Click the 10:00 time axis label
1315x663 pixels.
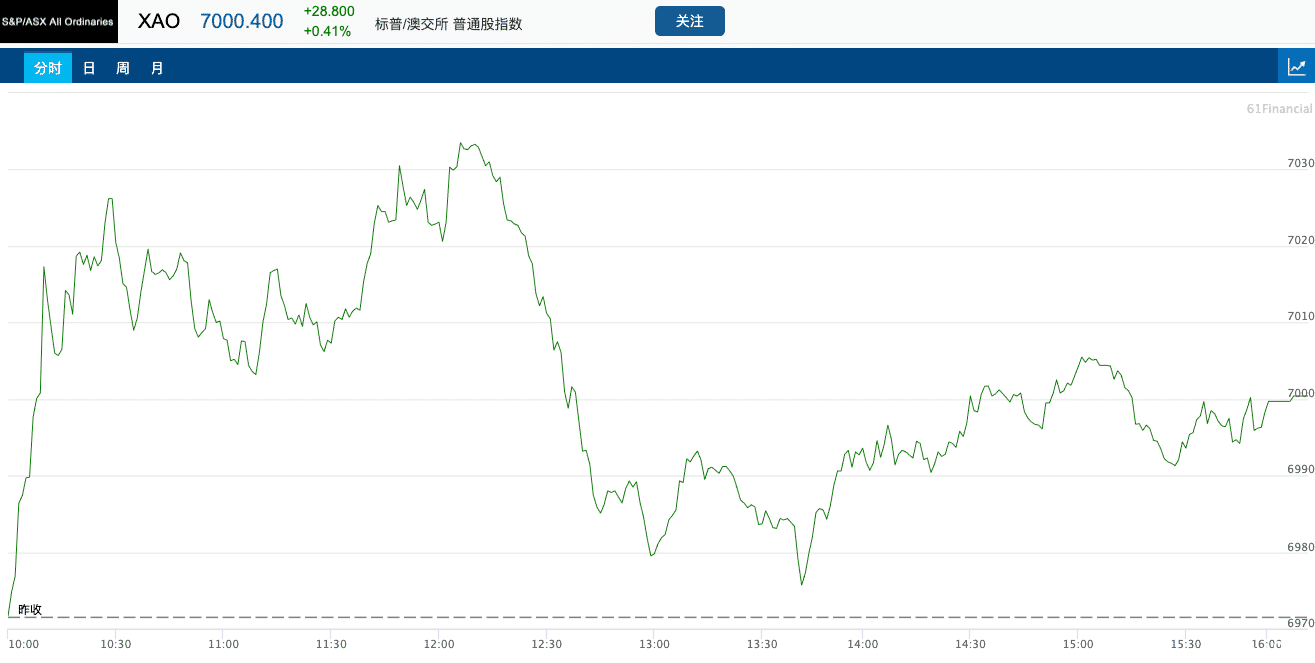coord(23,645)
